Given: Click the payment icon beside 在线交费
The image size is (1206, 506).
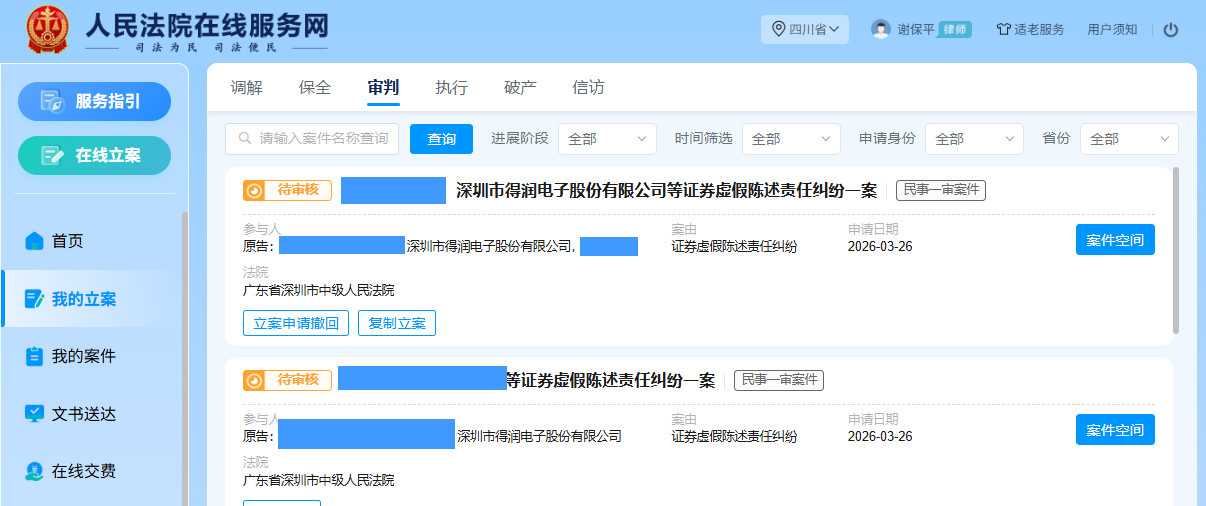Looking at the screenshot, I should 34,471.
